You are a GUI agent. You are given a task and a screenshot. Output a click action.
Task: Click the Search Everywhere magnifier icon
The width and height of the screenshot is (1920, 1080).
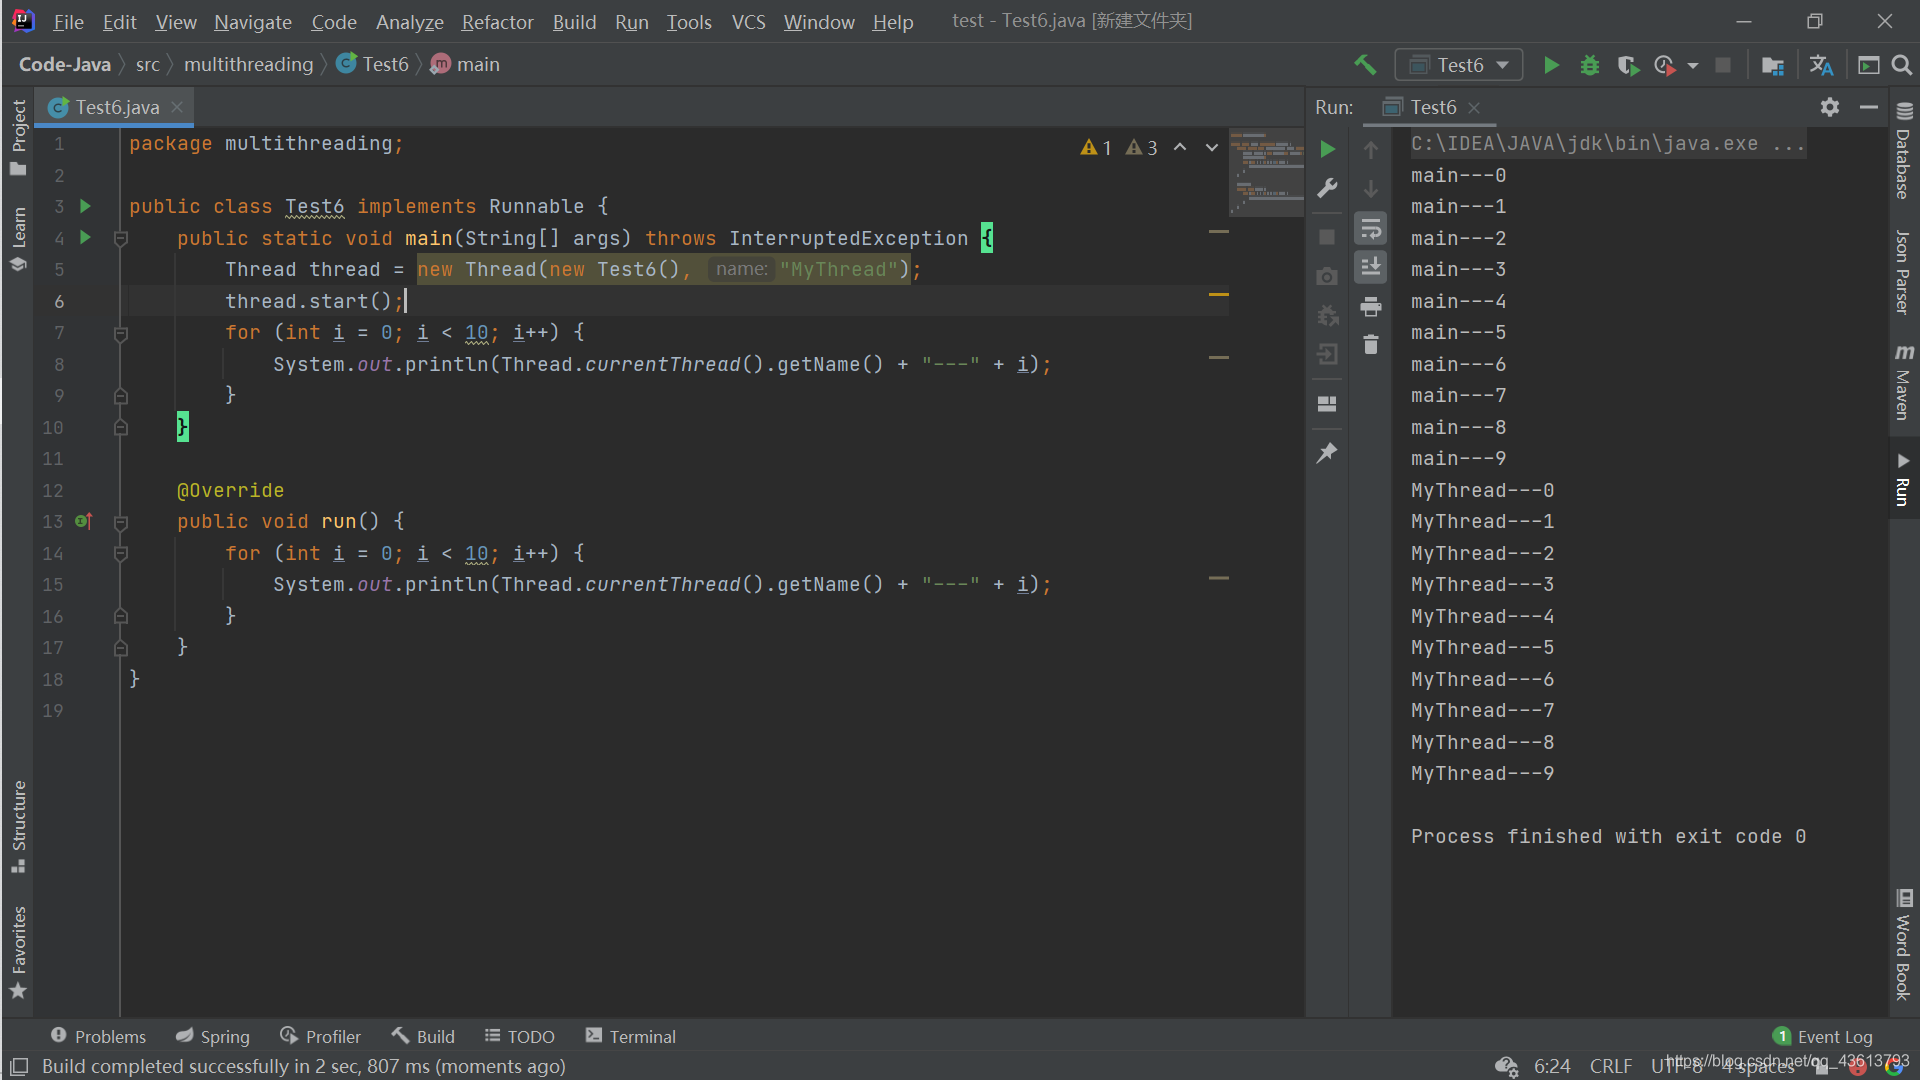pyautogui.click(x=1902, y=65)
